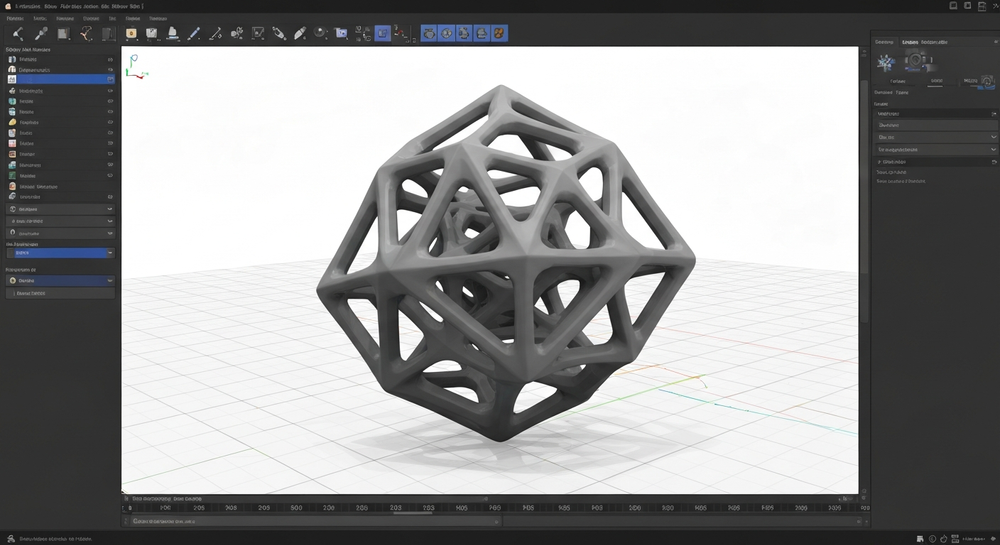This screenshot has height=545, width=1000.
Task: Select the underlined middle sub-tab in right panel
Action: click(x=936, y=81)
